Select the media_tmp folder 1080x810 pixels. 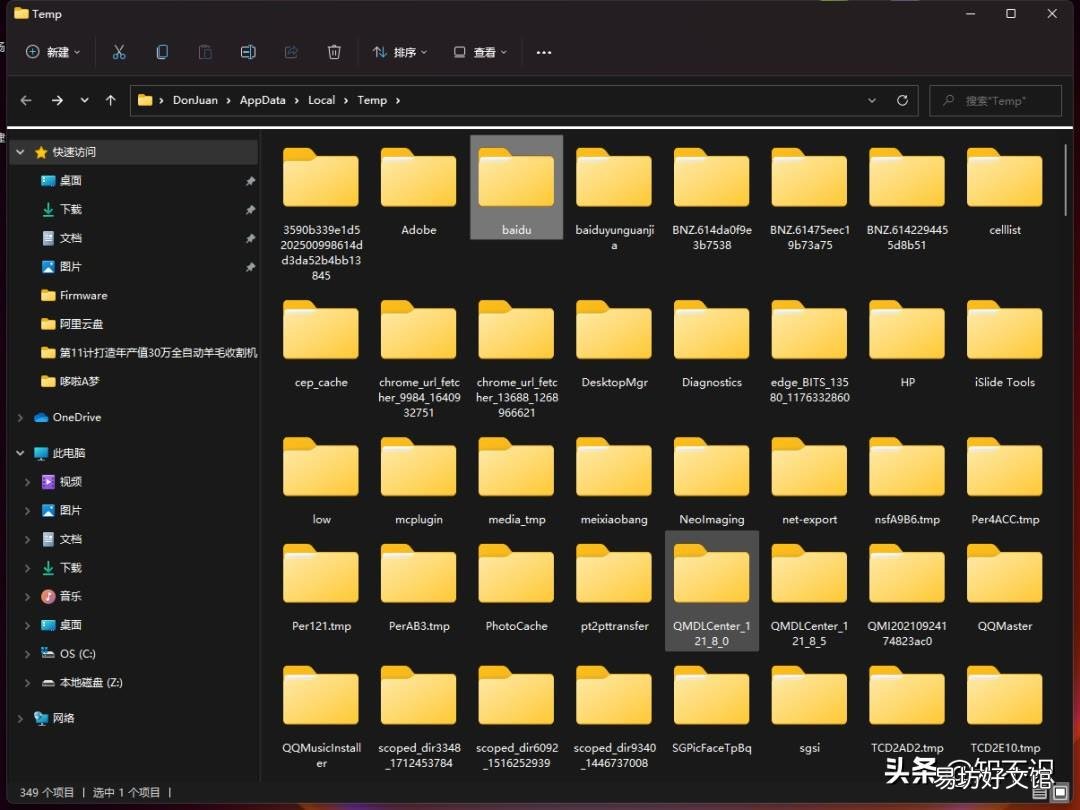(517, 481)
